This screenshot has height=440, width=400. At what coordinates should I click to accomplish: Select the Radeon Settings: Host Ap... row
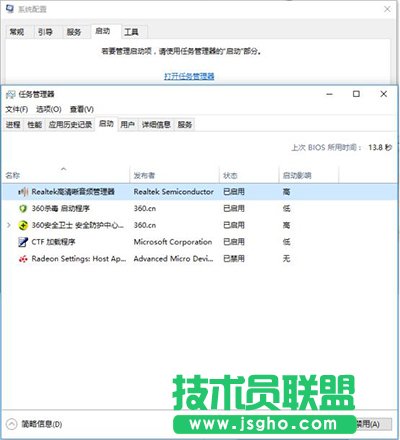[x=200, y=259]
